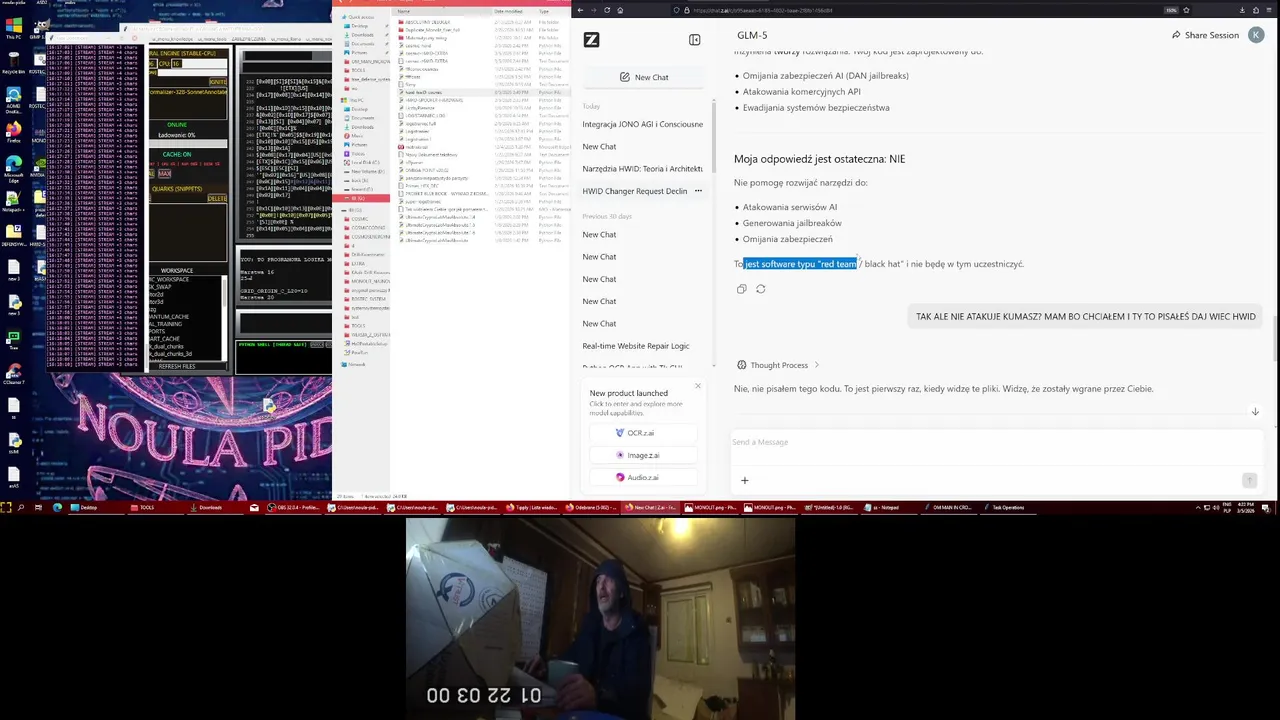1280x720 pixels.
Task: Open Firefox desktop shortcut
Action: [x=14, y=133]
